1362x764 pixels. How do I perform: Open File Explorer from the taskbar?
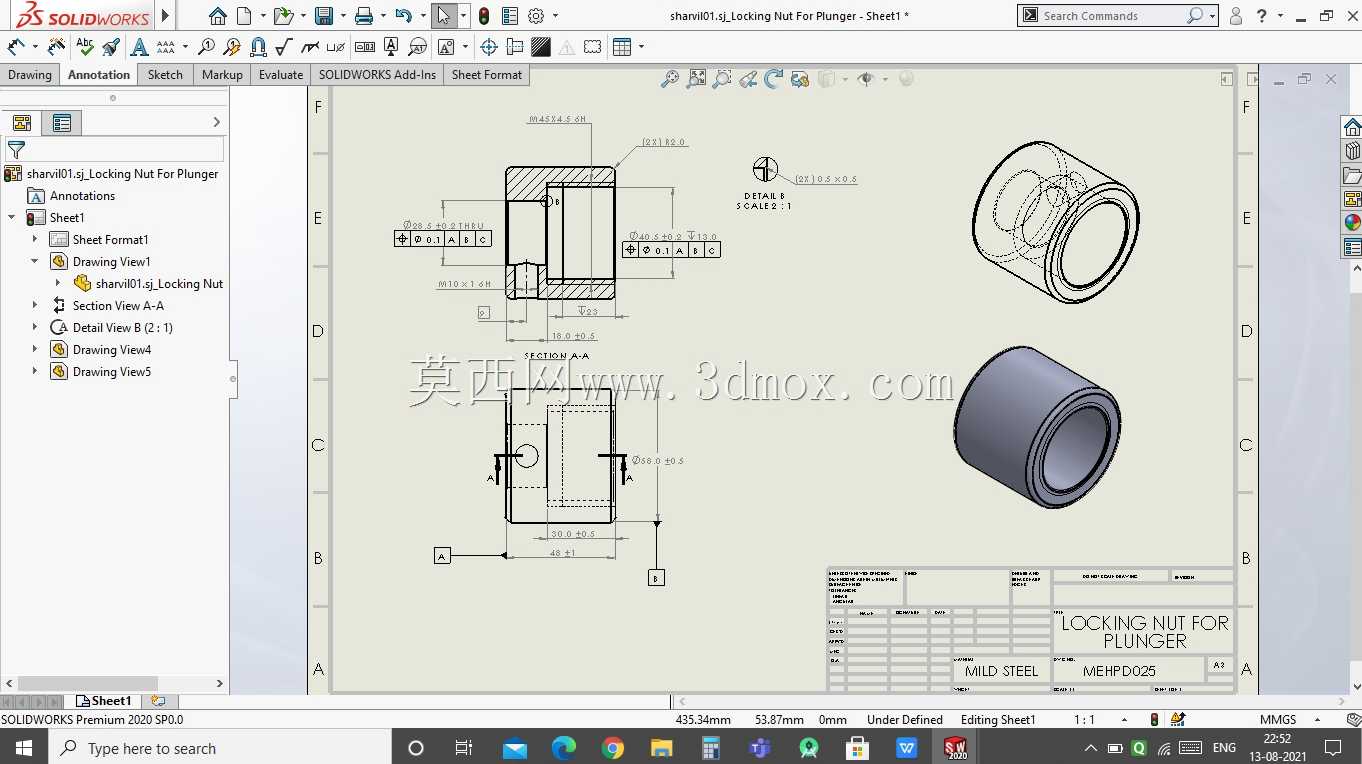tap(661, 748)
